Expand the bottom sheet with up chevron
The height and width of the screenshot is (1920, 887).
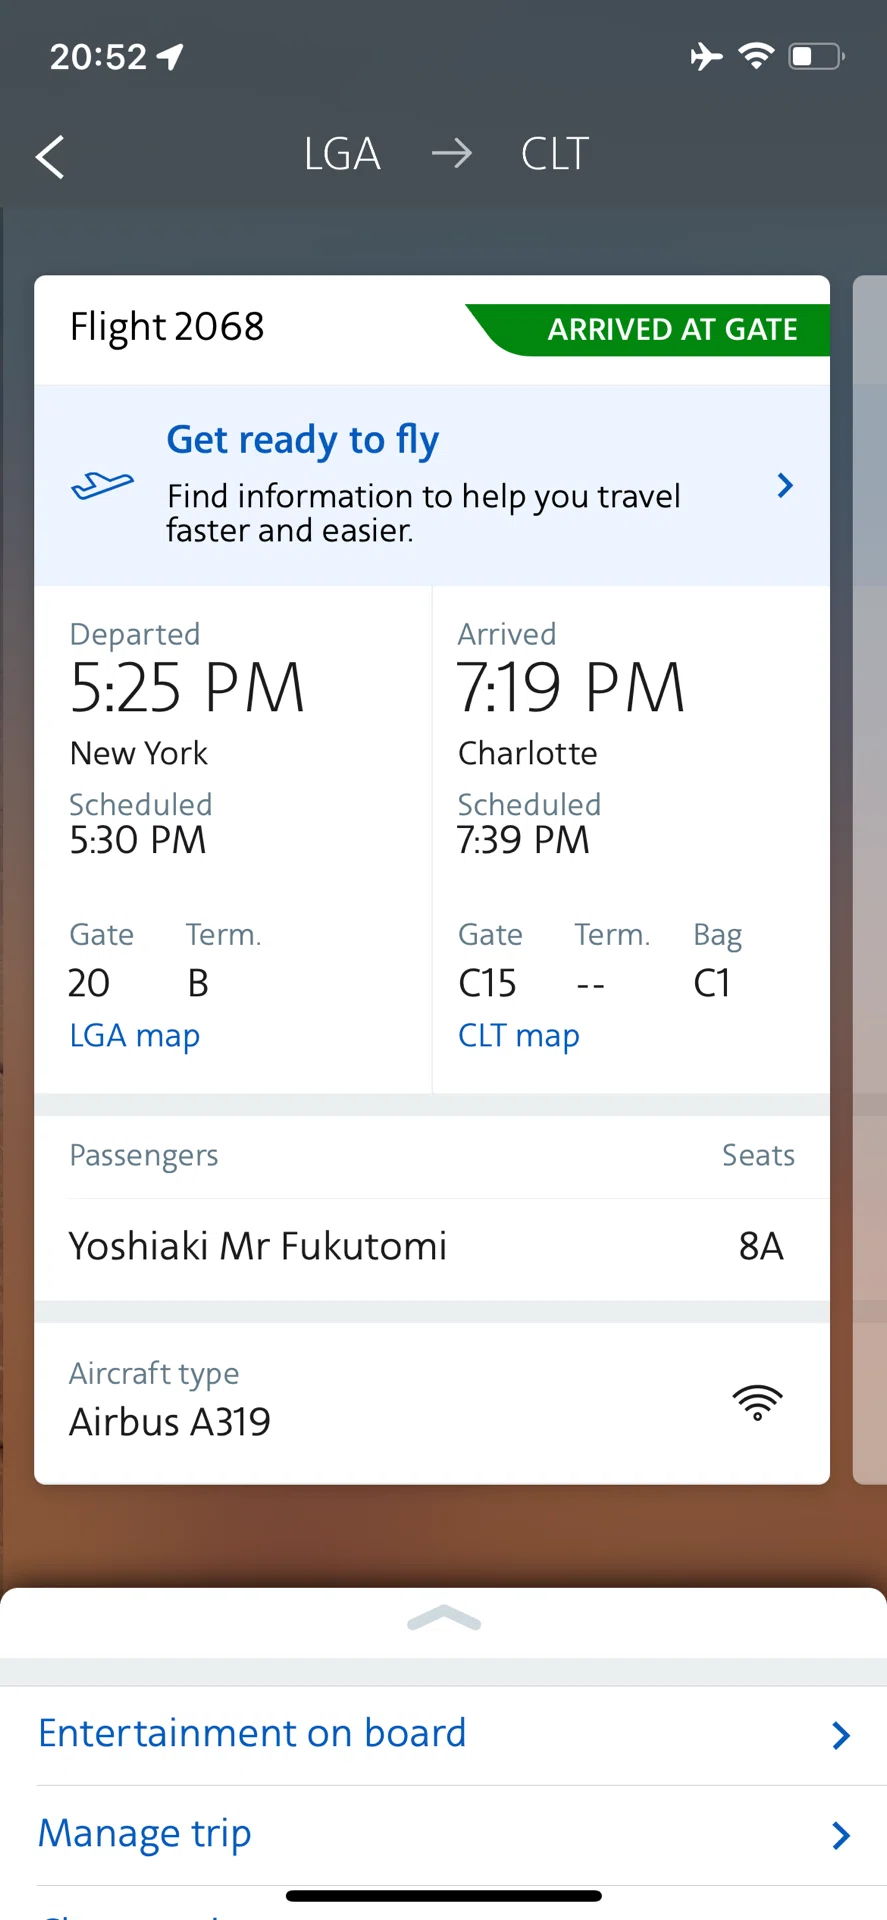(x=444, y=1618)
